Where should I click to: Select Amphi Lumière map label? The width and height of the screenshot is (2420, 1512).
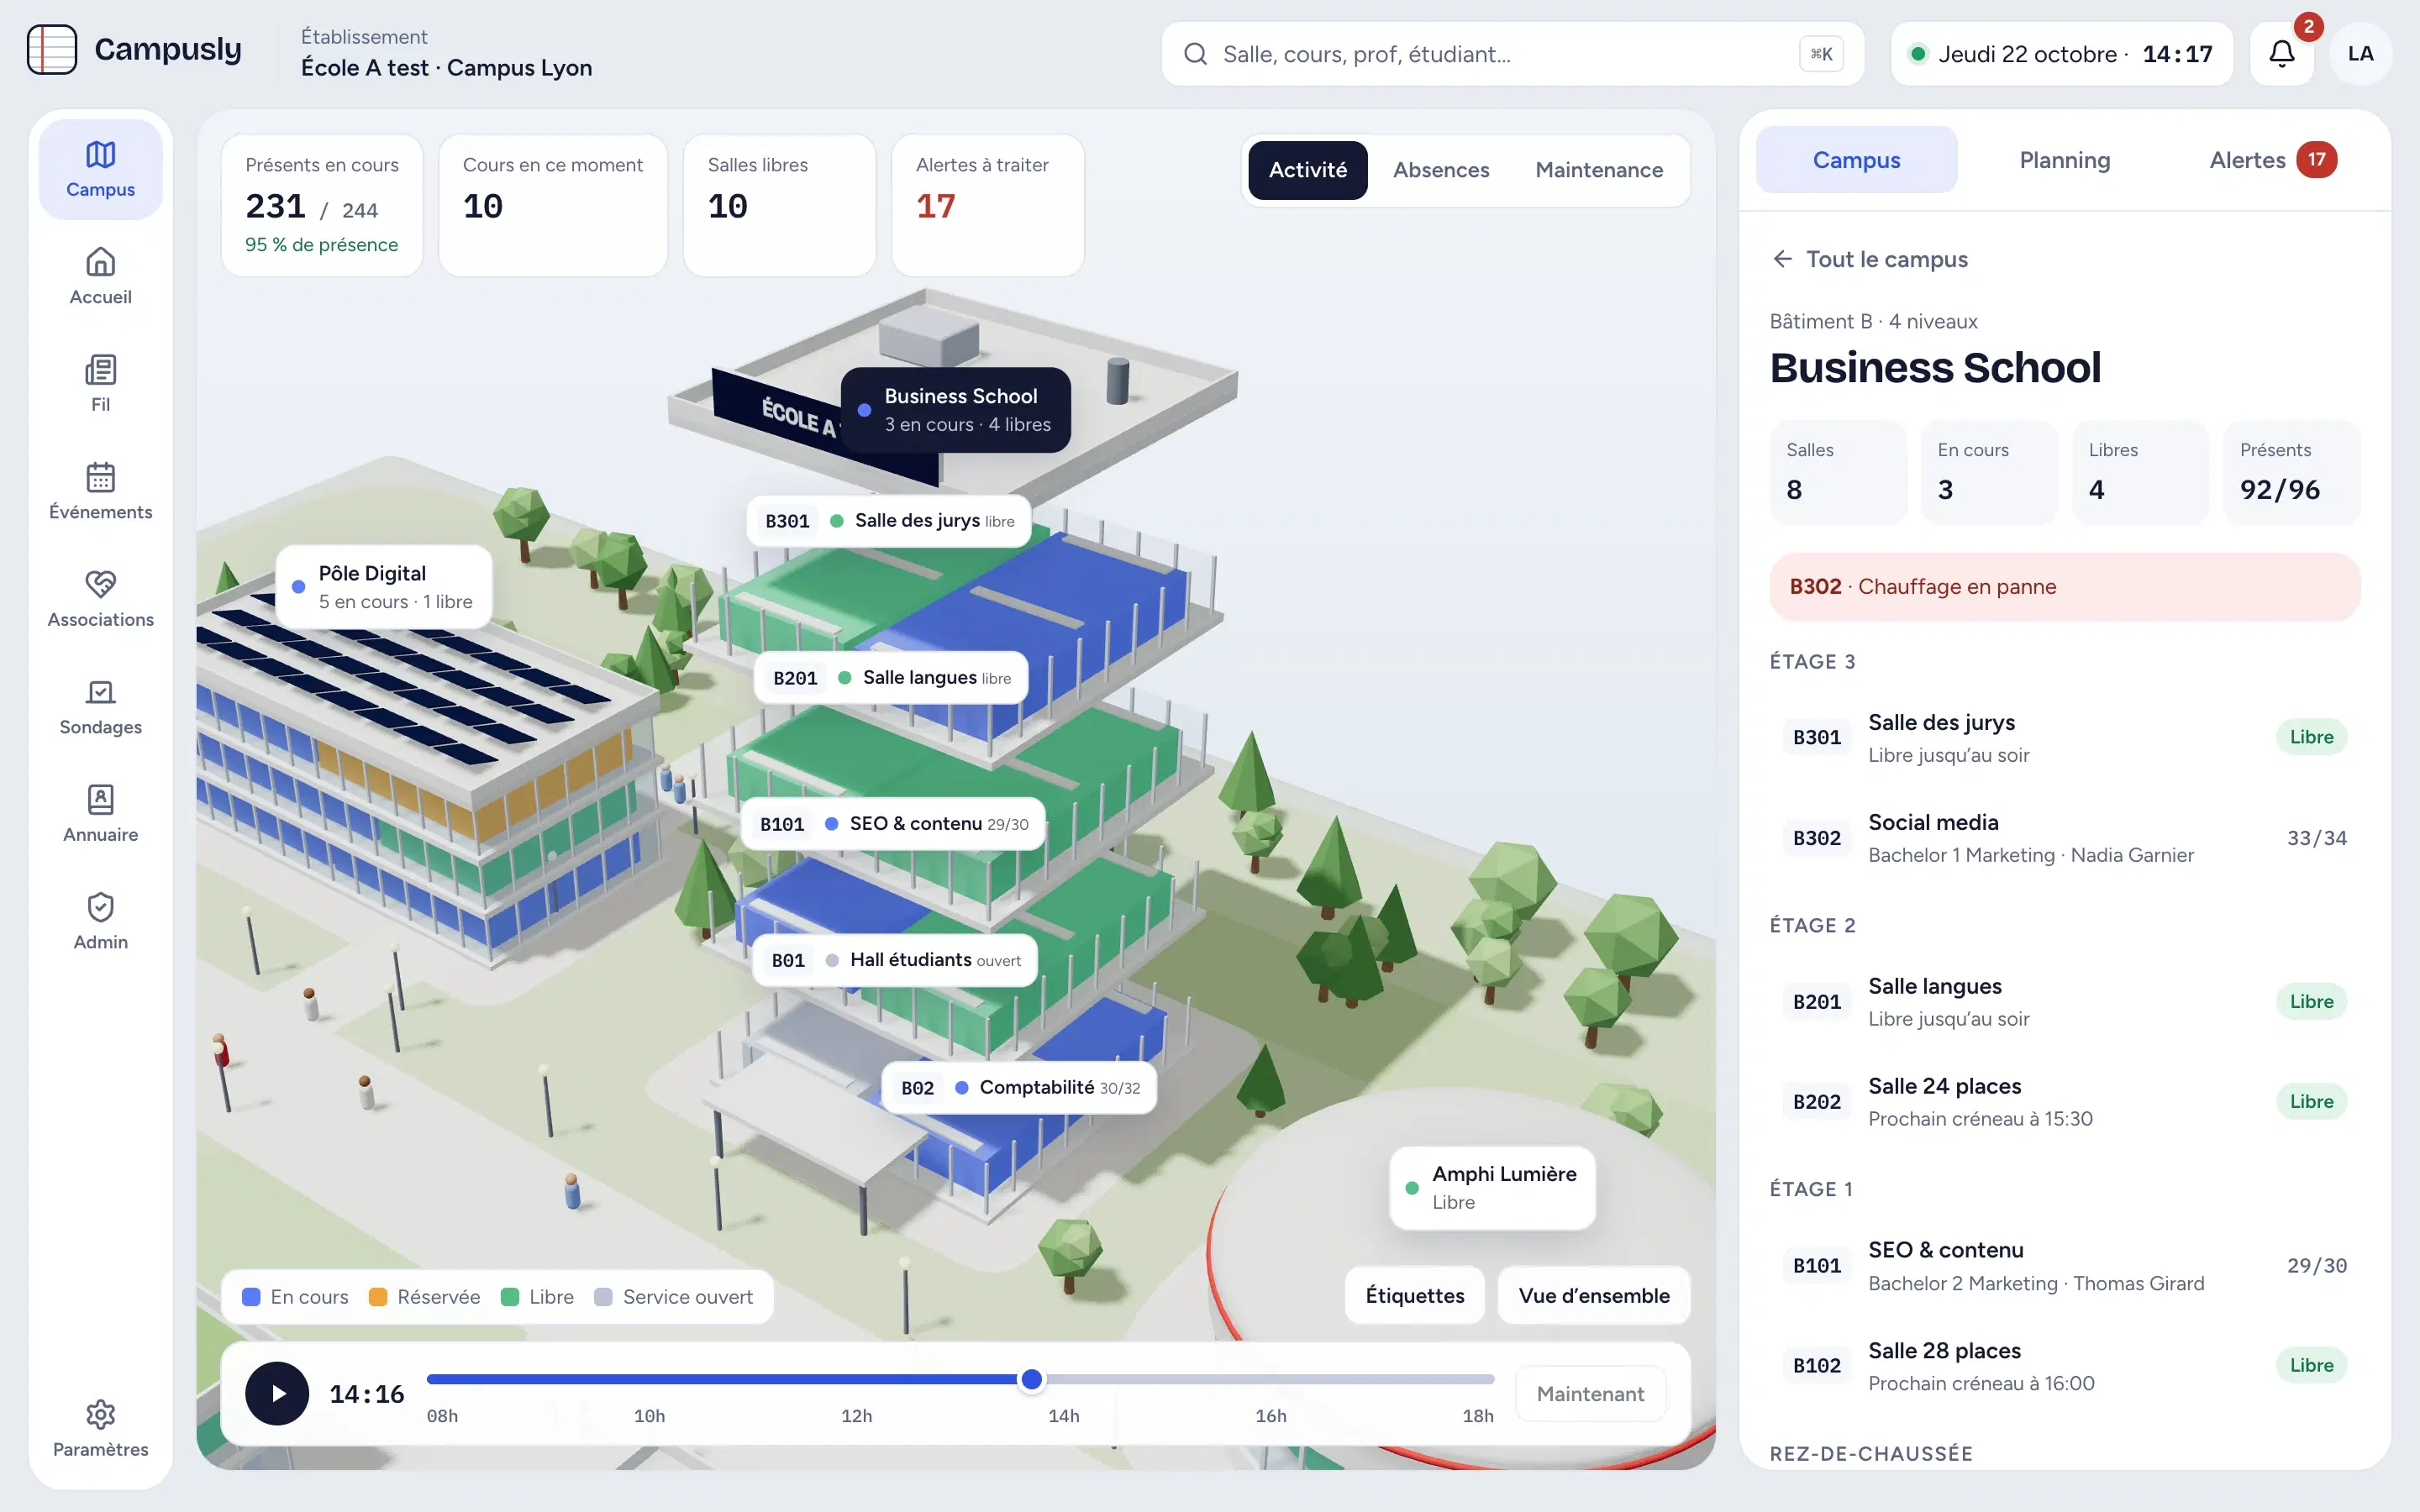click(x=1492, y=1187)
